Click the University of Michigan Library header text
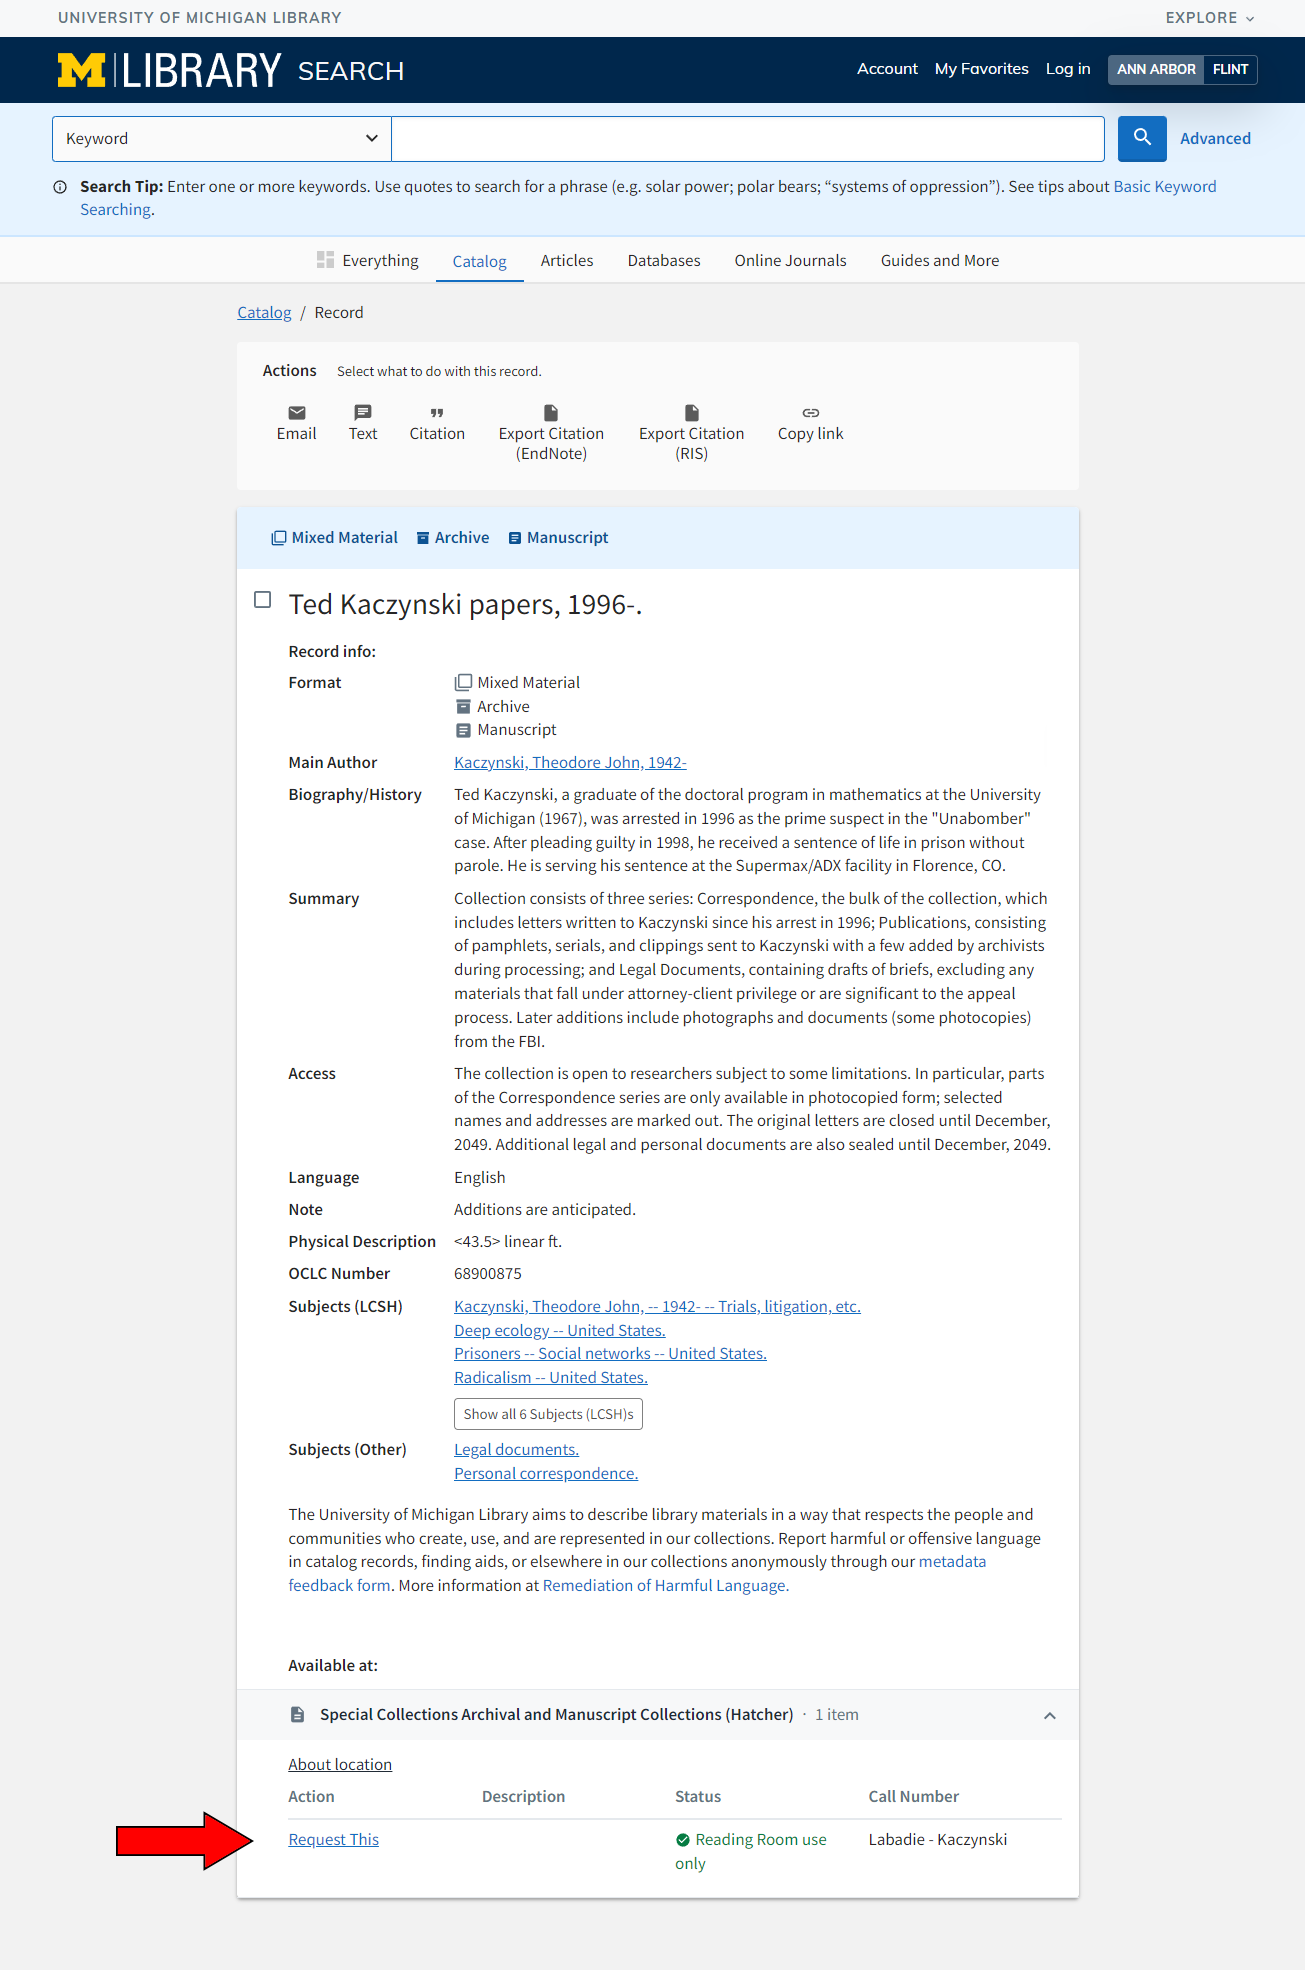The image size is (1305, 1970). click(200, 18)
